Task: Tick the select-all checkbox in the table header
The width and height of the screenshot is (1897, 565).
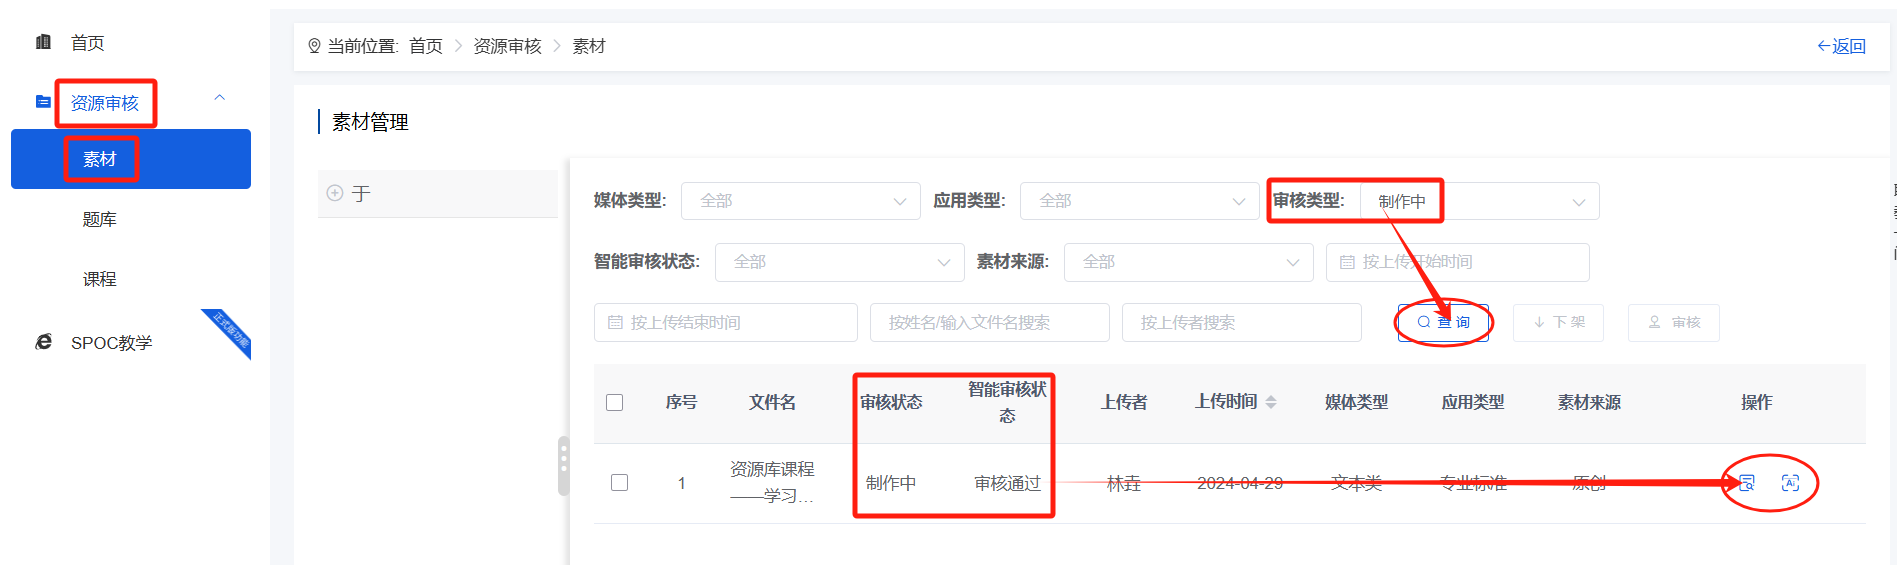Action: coord(615,402)
